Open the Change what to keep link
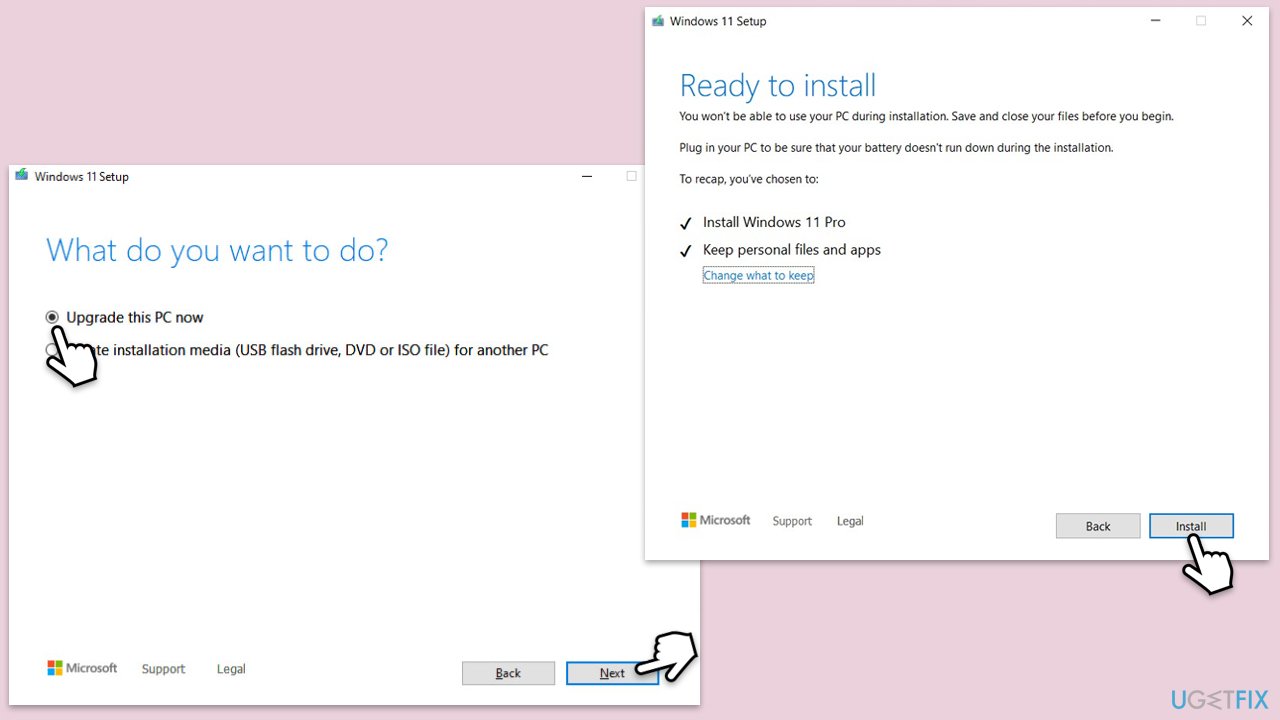 (758, 276)
